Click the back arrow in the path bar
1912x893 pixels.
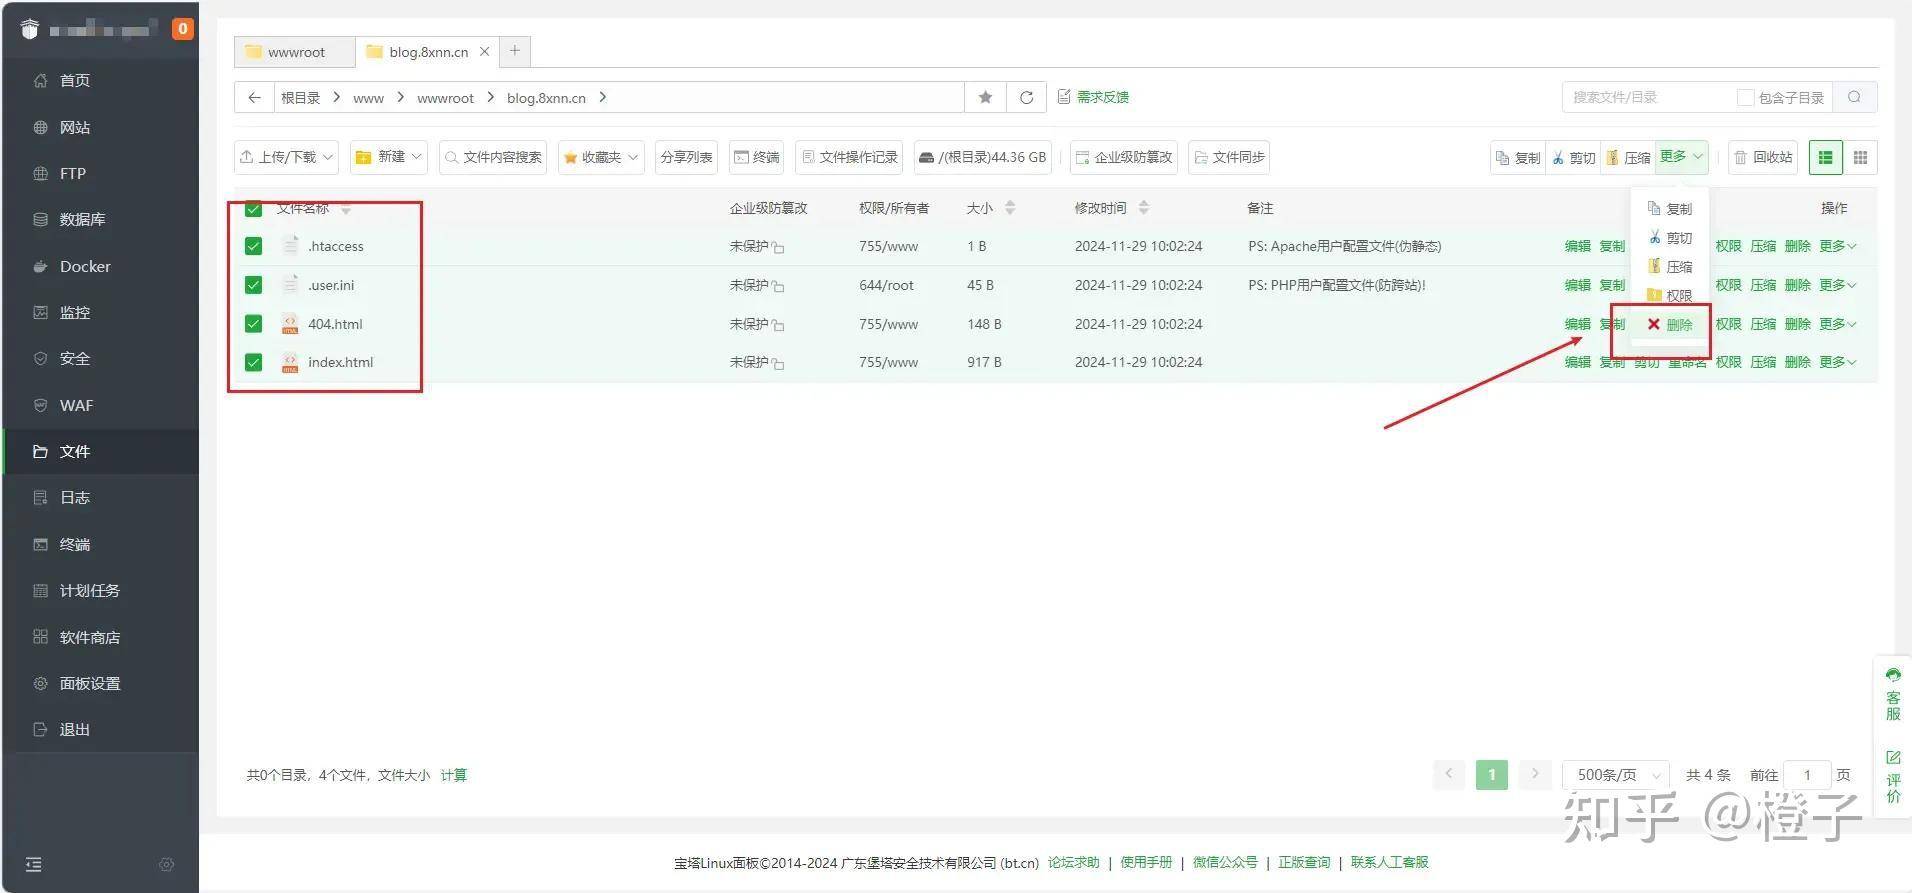click(254, 97)
